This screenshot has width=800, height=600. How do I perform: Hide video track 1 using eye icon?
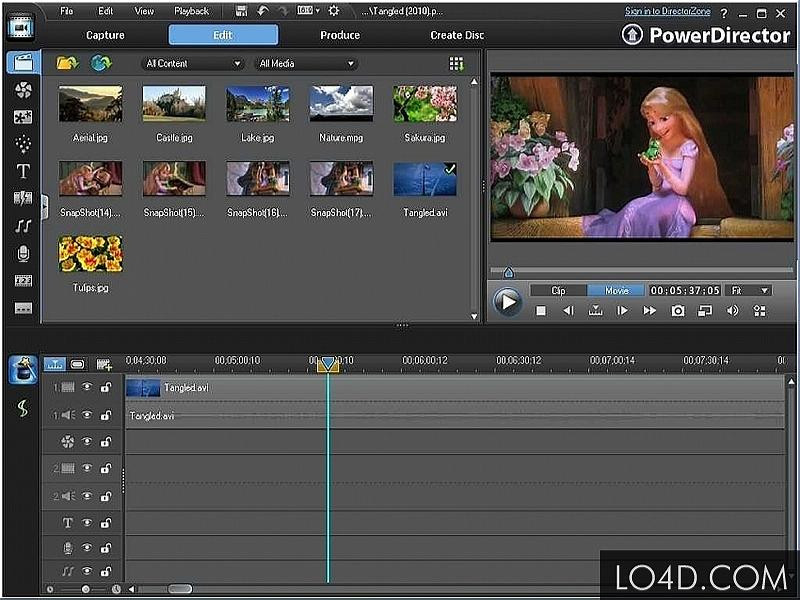(87, 388)
